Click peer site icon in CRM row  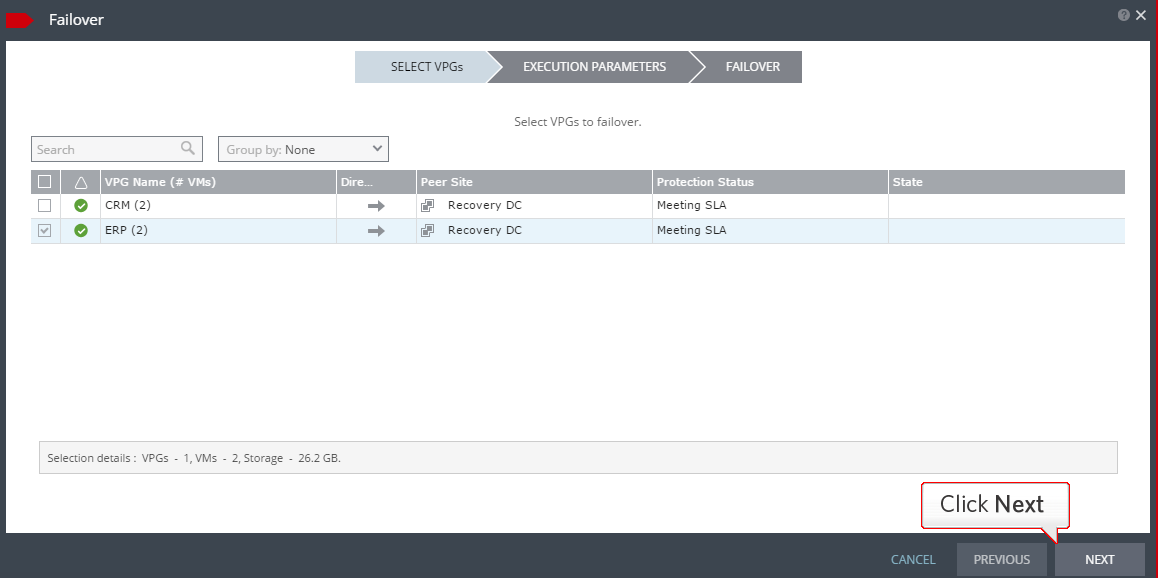[x=428, y=206]
